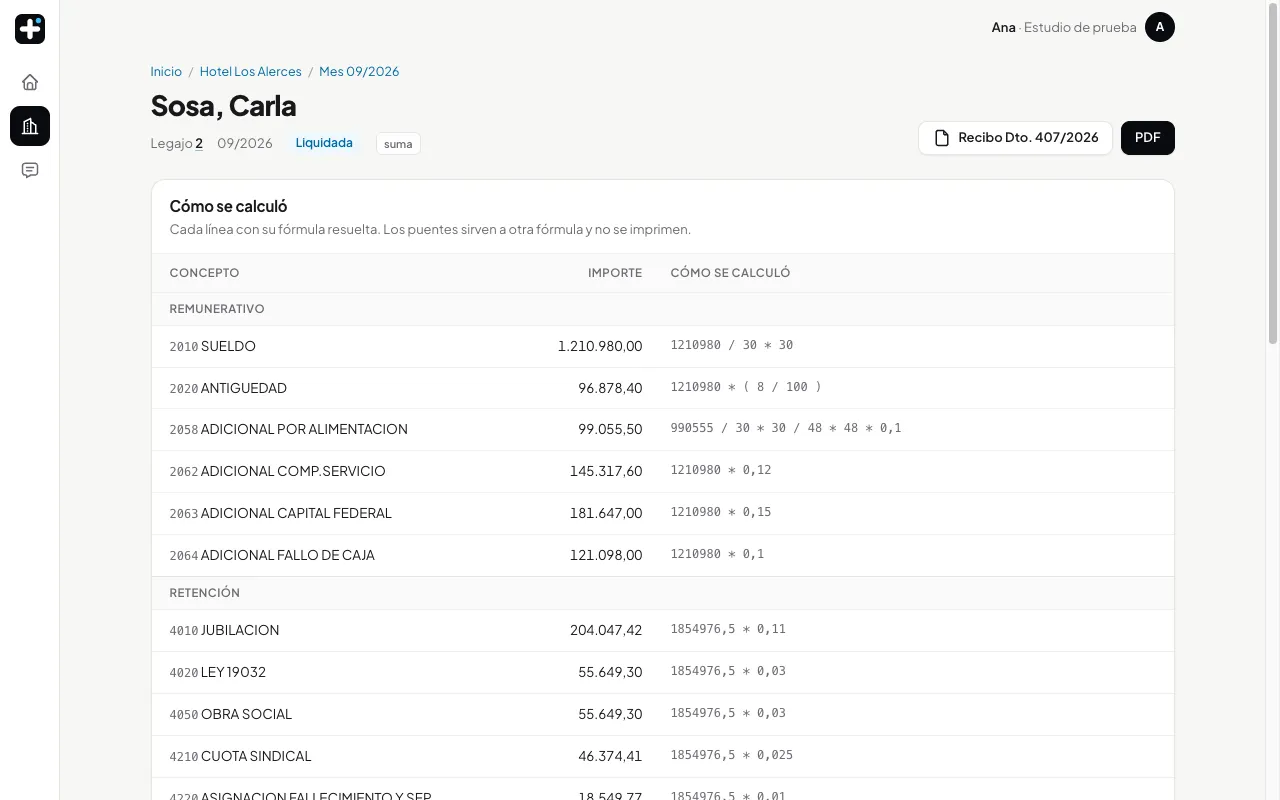Open the home icon in sidebar
Screen dimensions: 1280x800
(x=30, y=82)
